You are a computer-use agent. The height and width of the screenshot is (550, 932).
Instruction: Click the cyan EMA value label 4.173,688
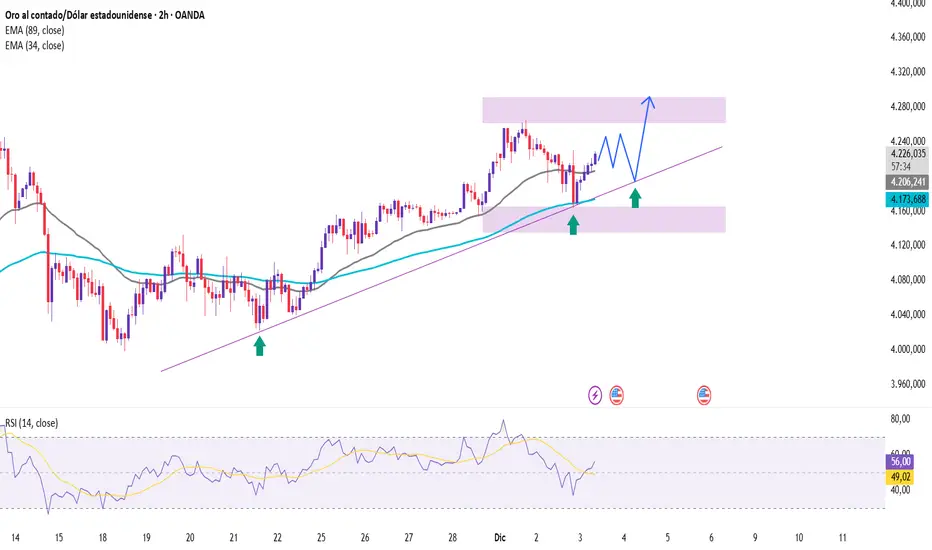click(908, 199)
